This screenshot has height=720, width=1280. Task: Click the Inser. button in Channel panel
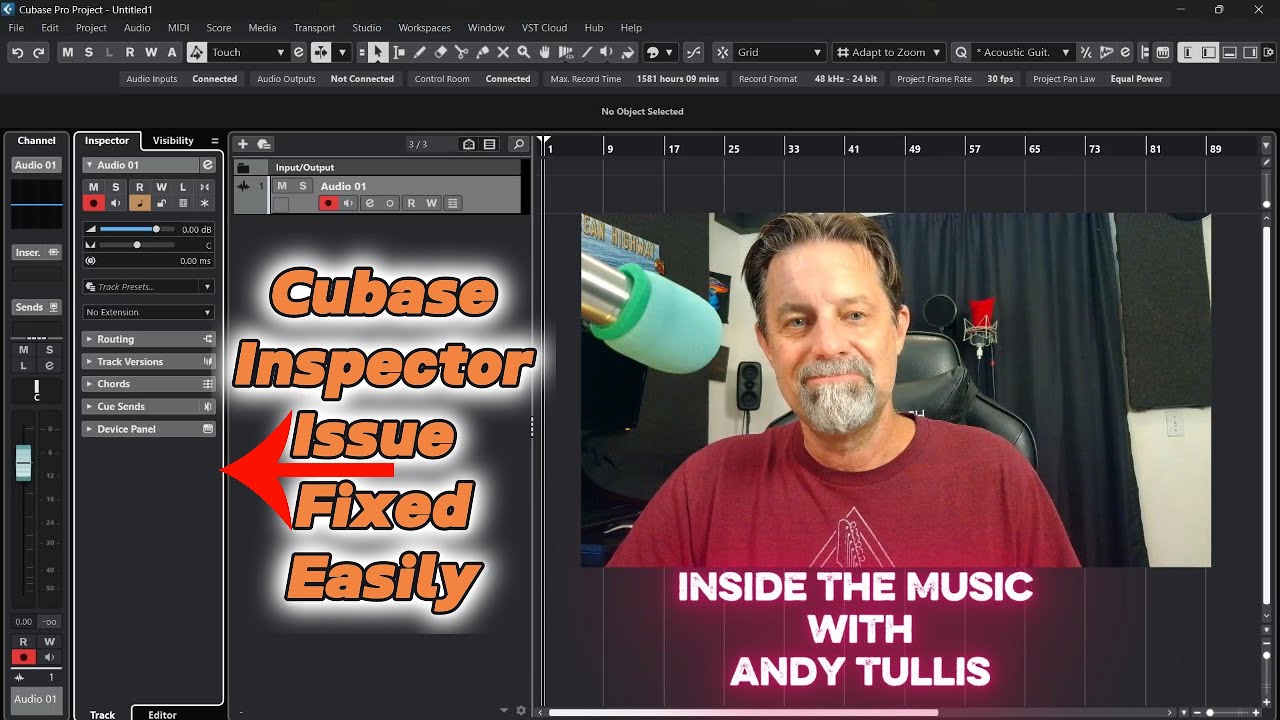pyautogui.click(x=37, y=252)
